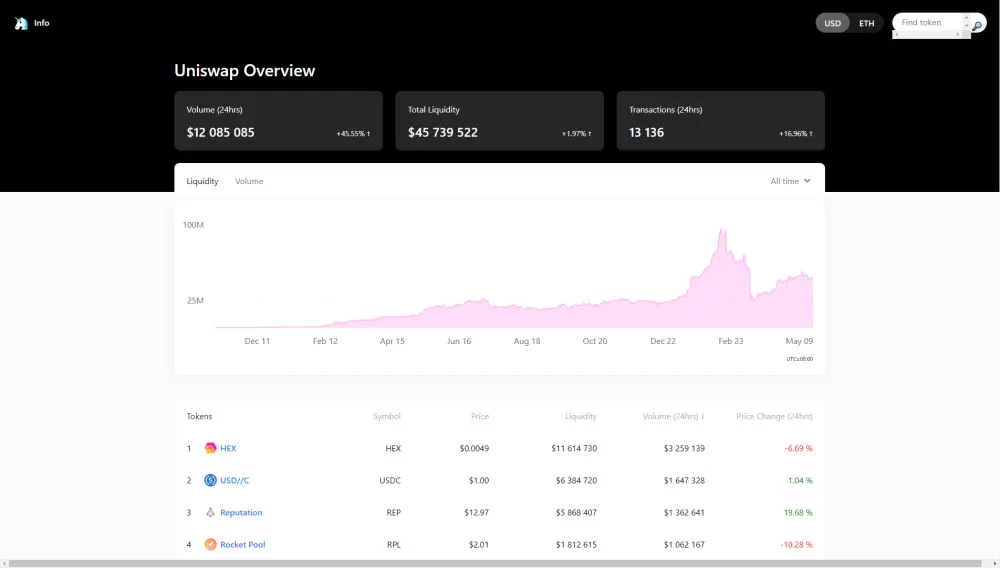The height and width of the screenshot is (568, 1000).
Task: Select the Volume chart tab
Action: 249,181
